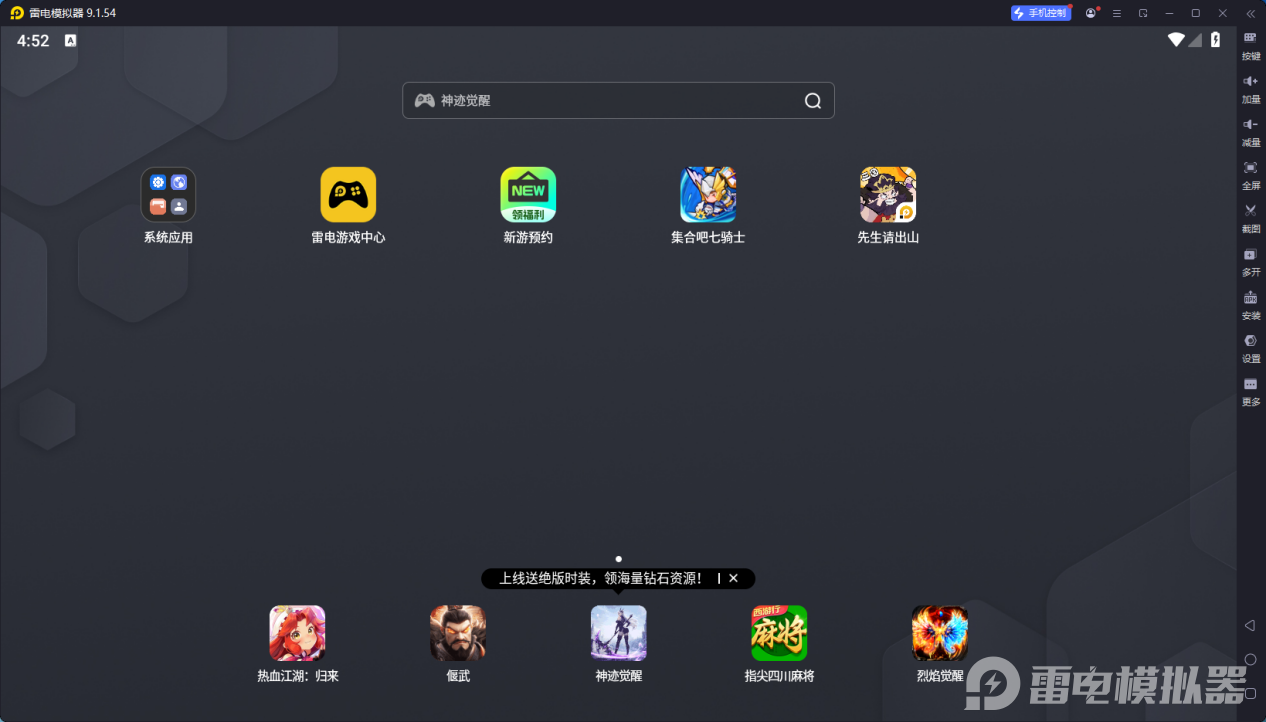Image resolution: width=1266 pixels, height=722 pixels.
Task: Enter 全屏 fullscreen mode
Action: 1251,175
